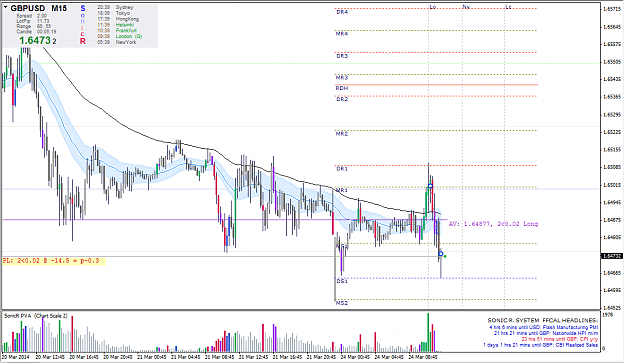Select the DR4 pivot level label
Screen dimensions: 625x363
coord(342,12)
